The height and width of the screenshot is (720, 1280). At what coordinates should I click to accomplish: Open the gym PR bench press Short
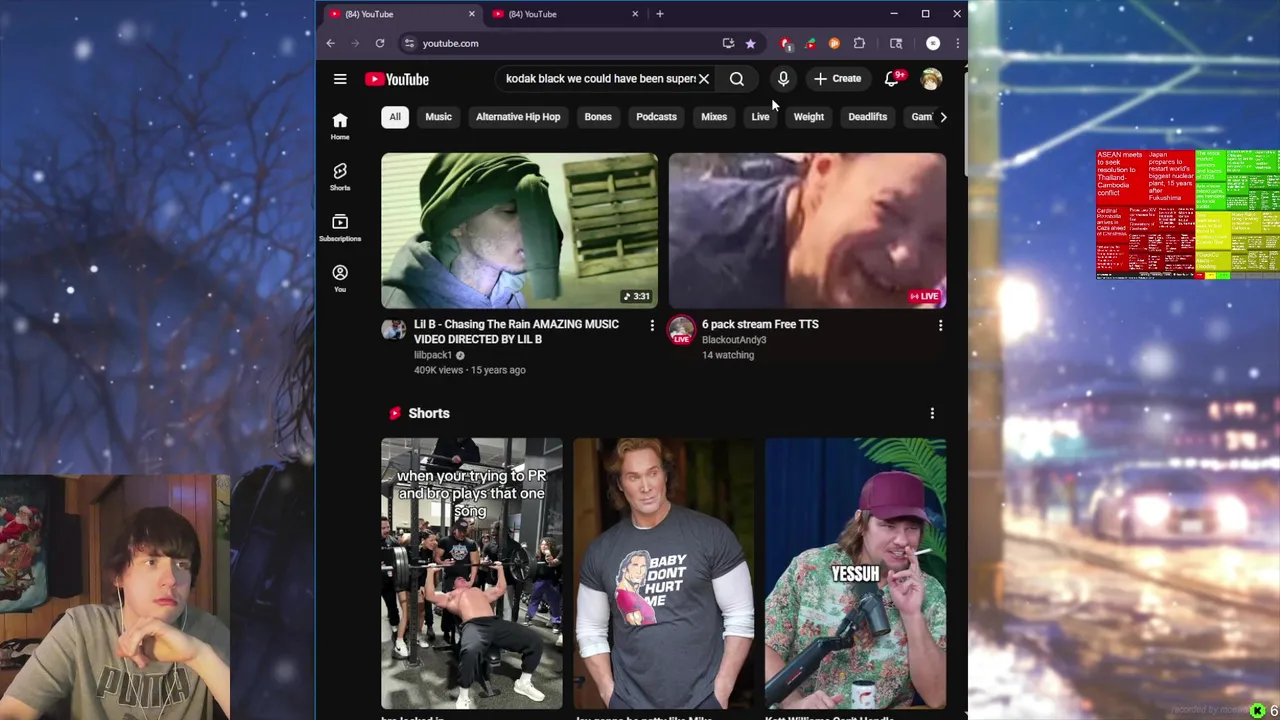[471, 573]
